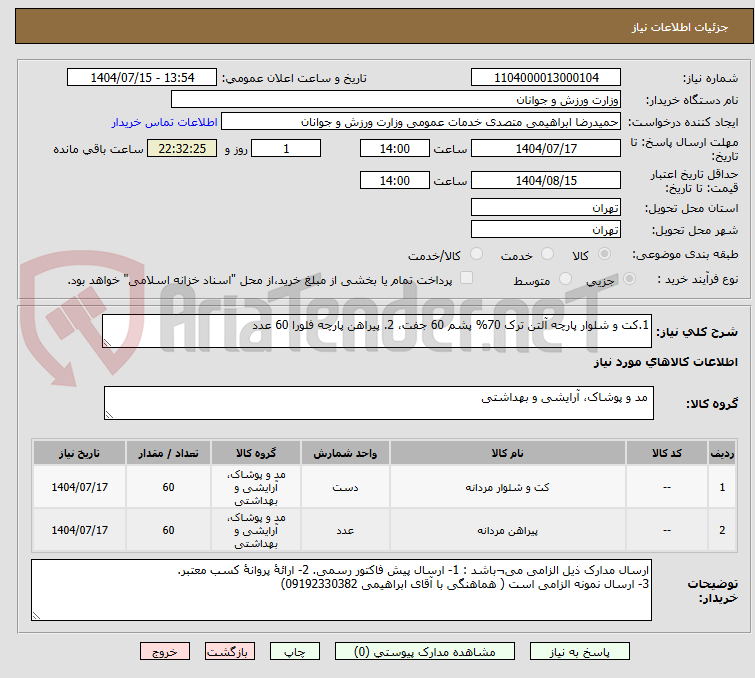The image size is (755, 678).
Task: Click the need number field 1104000013000104
Action: 546,78
